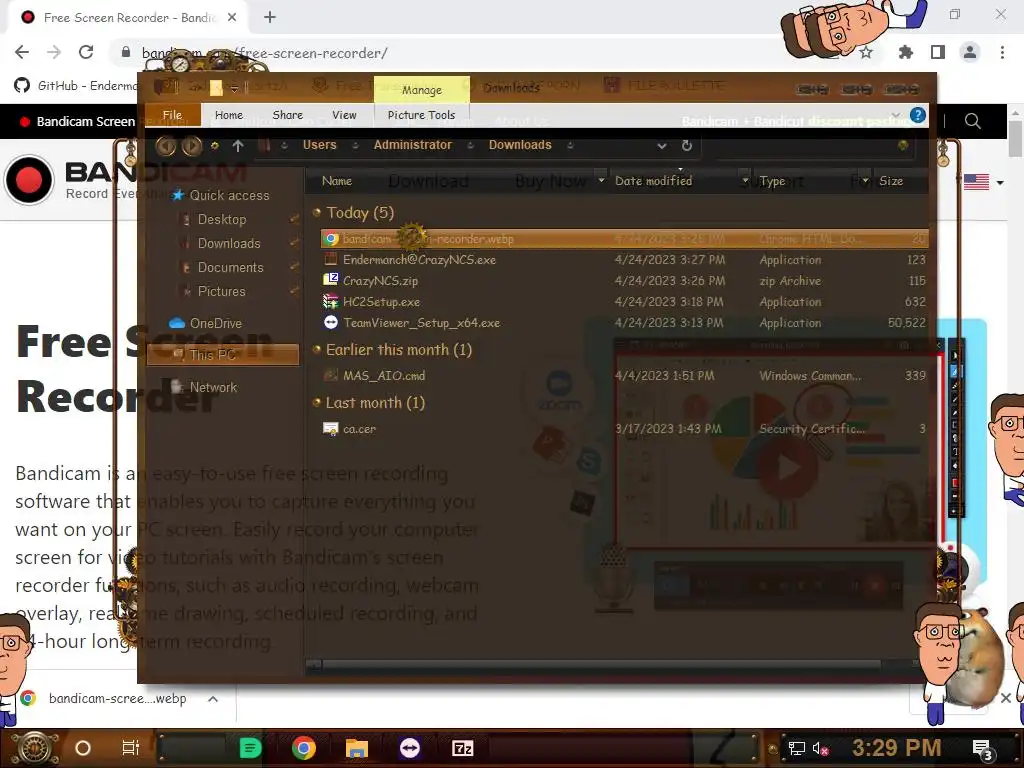
Task: Go up one folder level in Explorer
Action: [238, 146]
